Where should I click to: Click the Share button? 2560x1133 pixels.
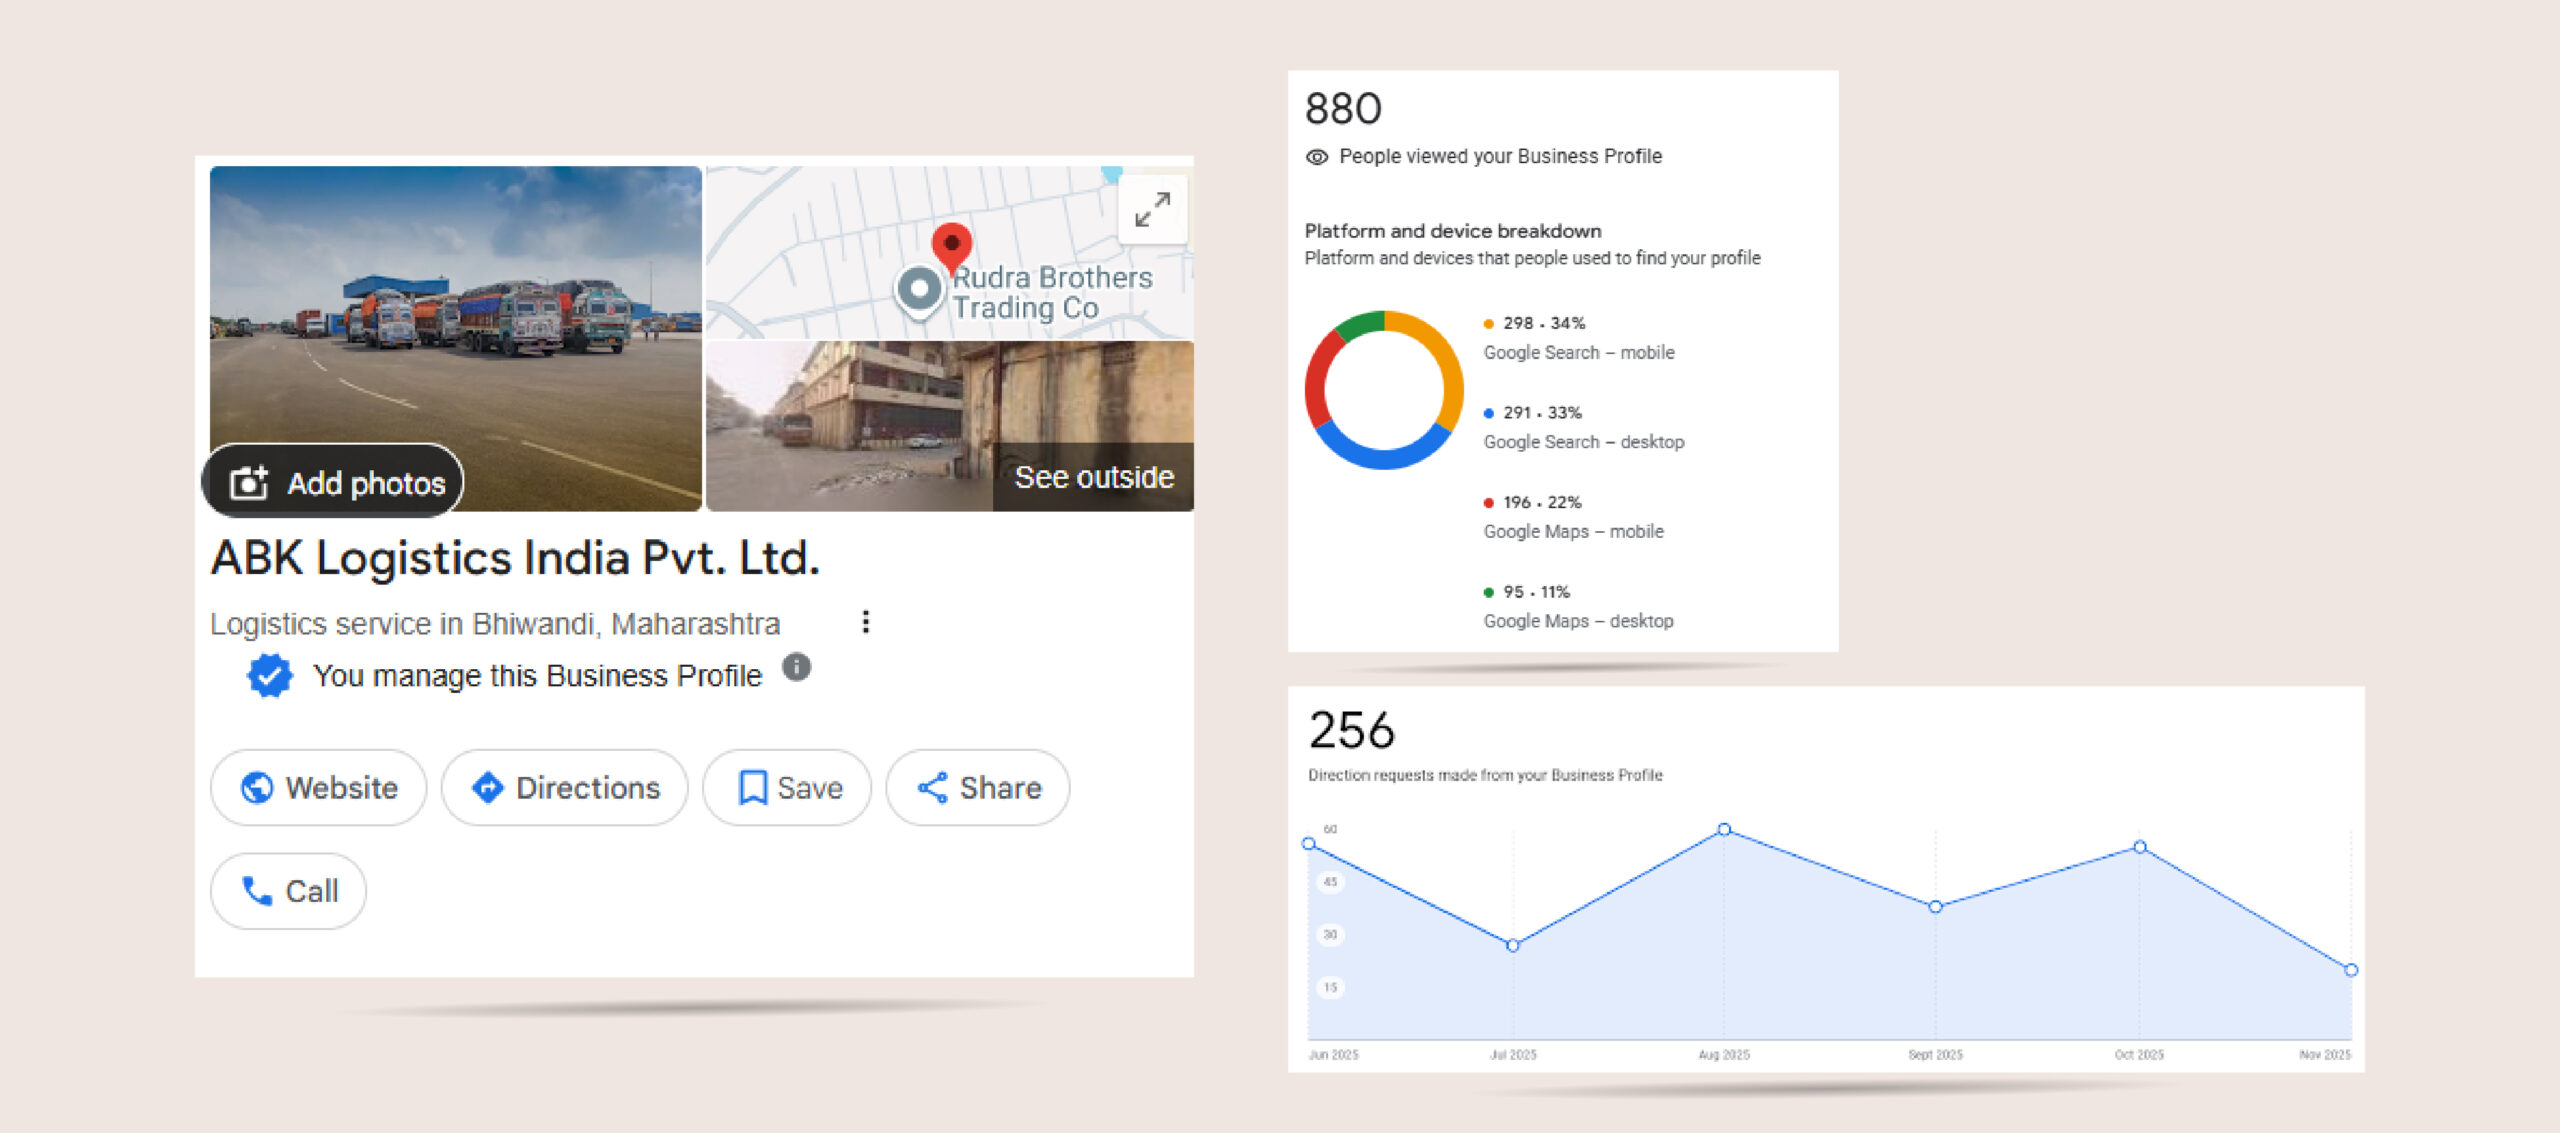[x=978, y=788]
